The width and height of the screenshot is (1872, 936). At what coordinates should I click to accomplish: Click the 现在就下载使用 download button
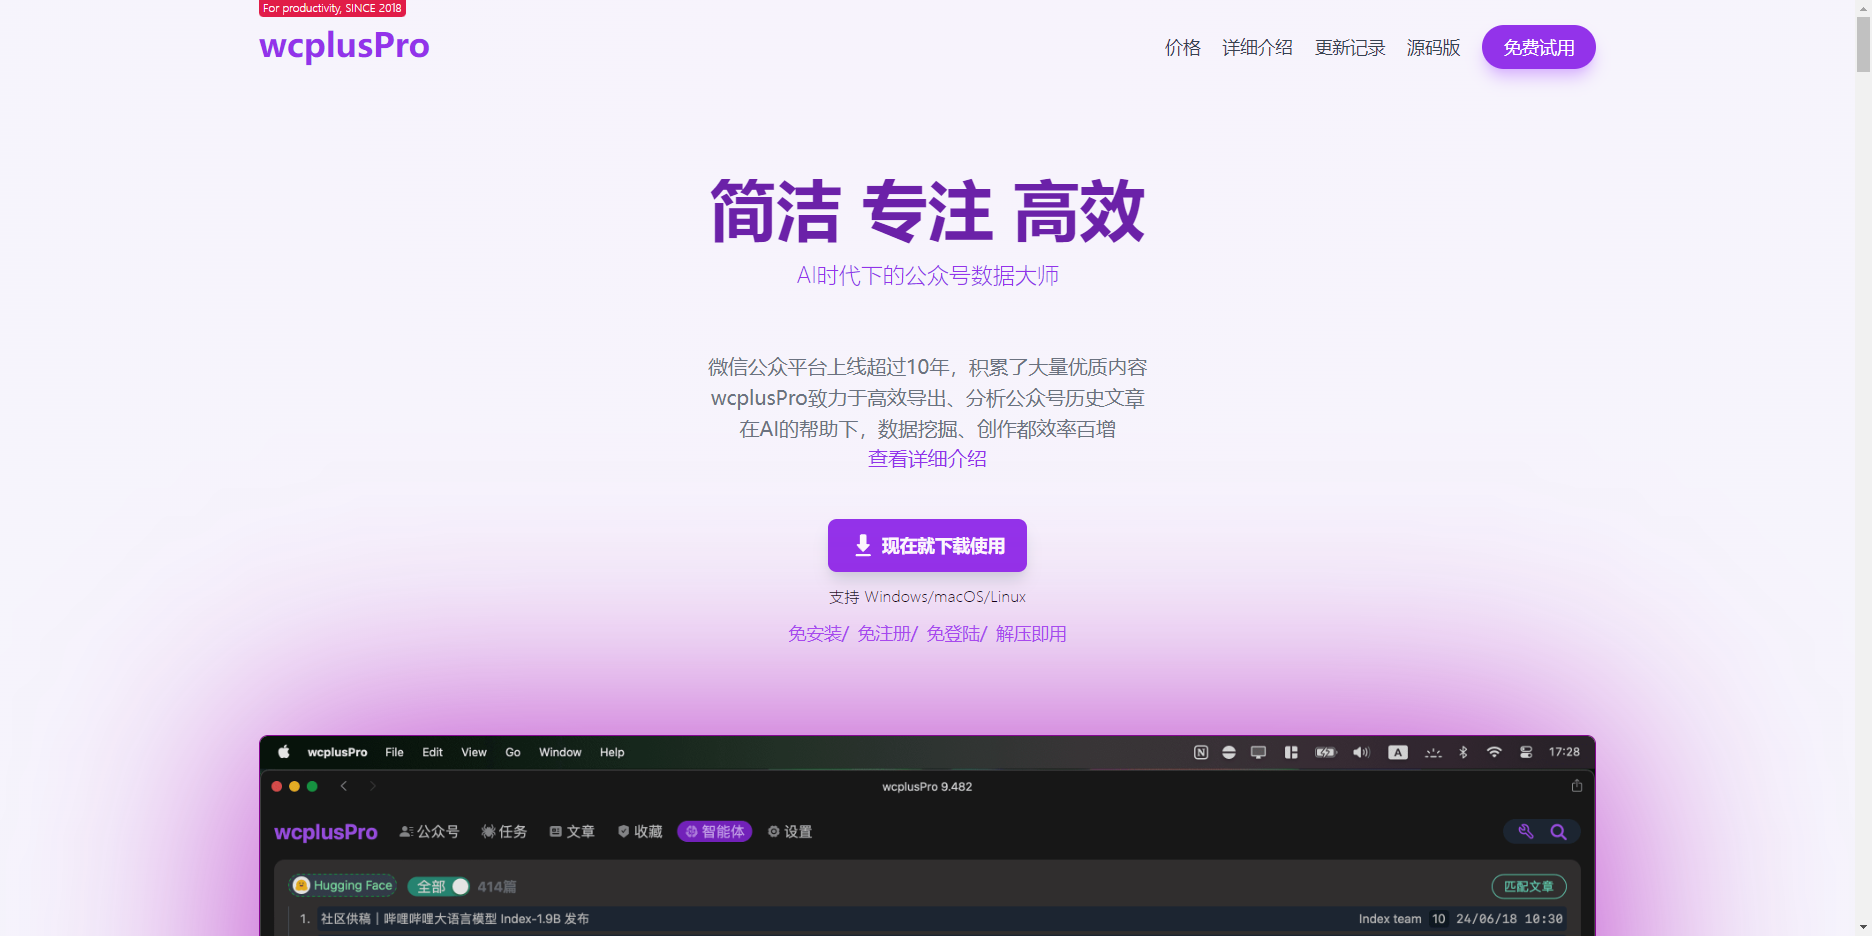tap(927, 545)
